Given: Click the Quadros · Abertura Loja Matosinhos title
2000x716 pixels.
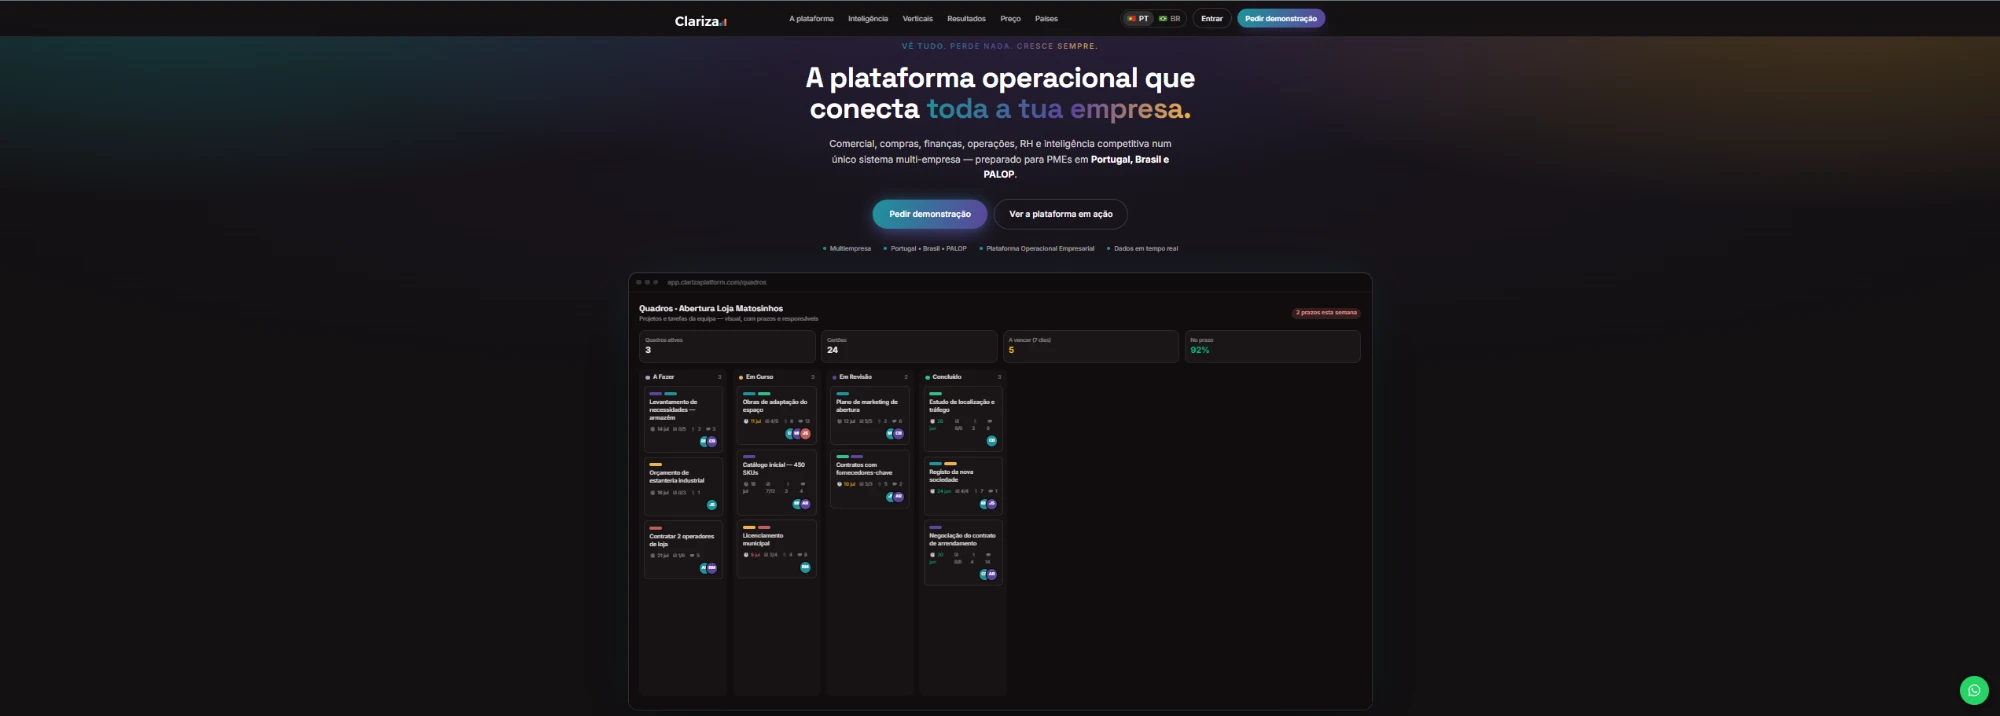Looking at the screenshot, I should click(710, 308).
